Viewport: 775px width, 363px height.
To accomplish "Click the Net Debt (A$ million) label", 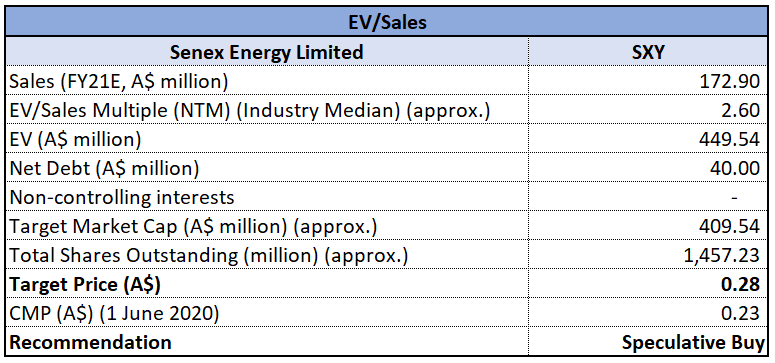I will (104, 168).
